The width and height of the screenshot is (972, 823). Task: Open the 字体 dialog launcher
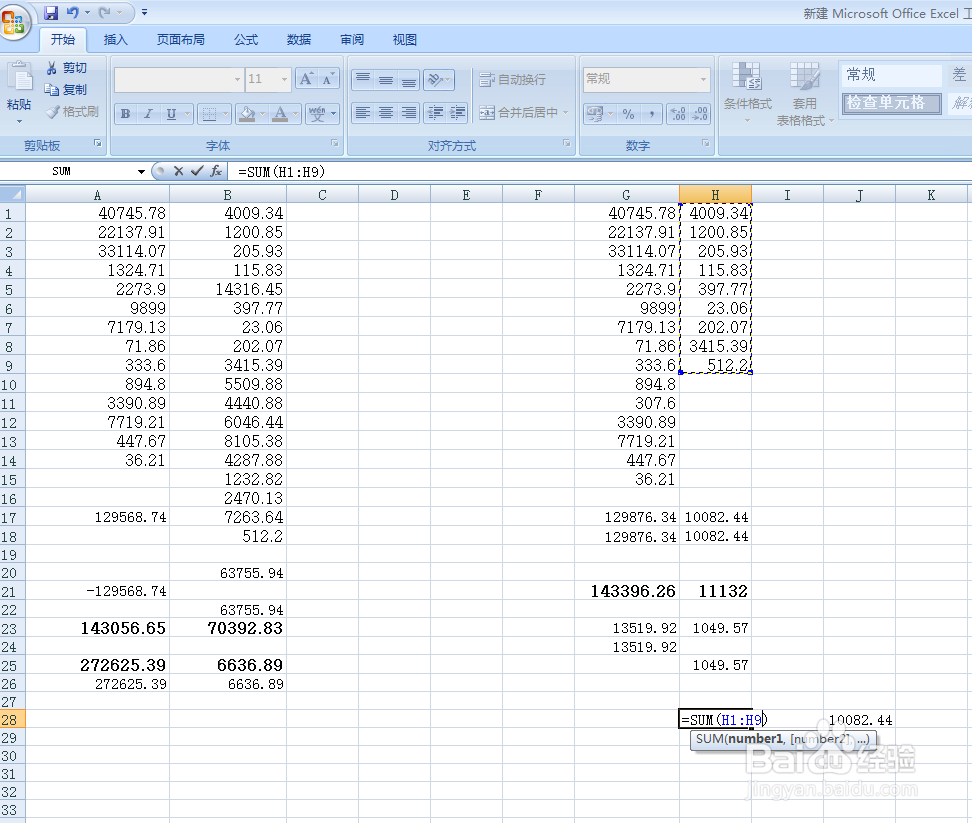335,143
